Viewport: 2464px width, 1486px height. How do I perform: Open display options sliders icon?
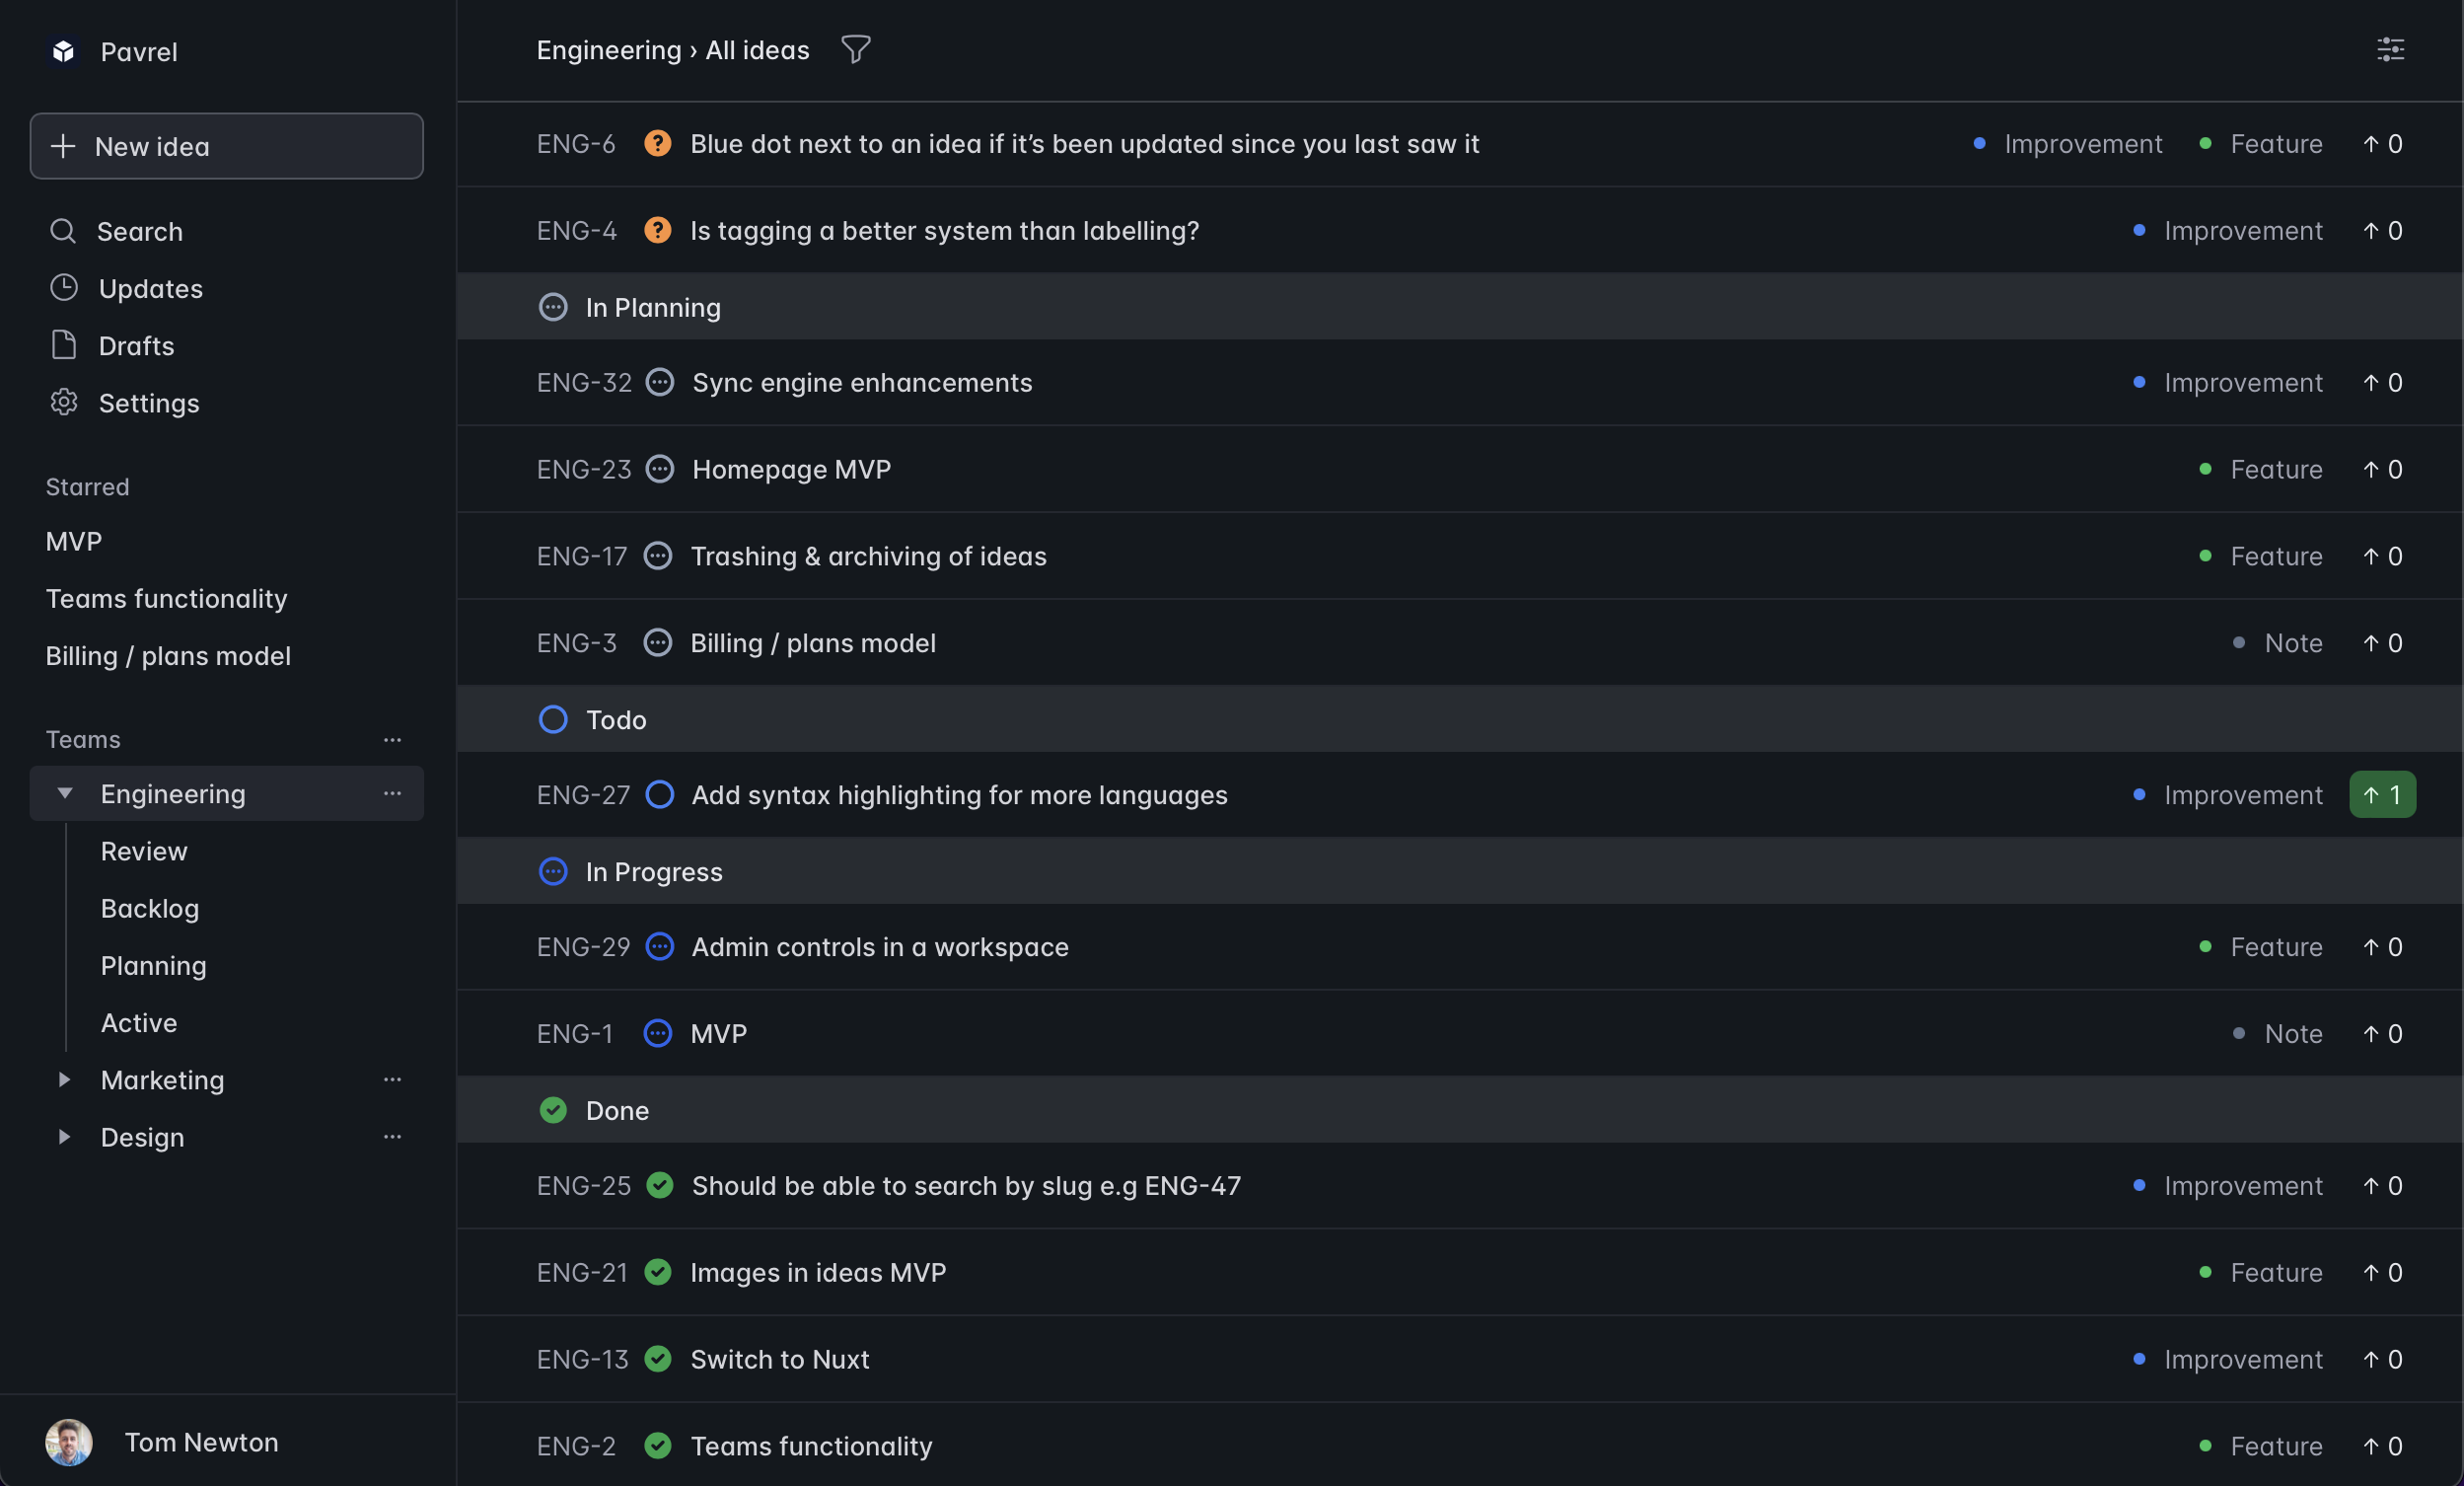[x=2390, y=49]
